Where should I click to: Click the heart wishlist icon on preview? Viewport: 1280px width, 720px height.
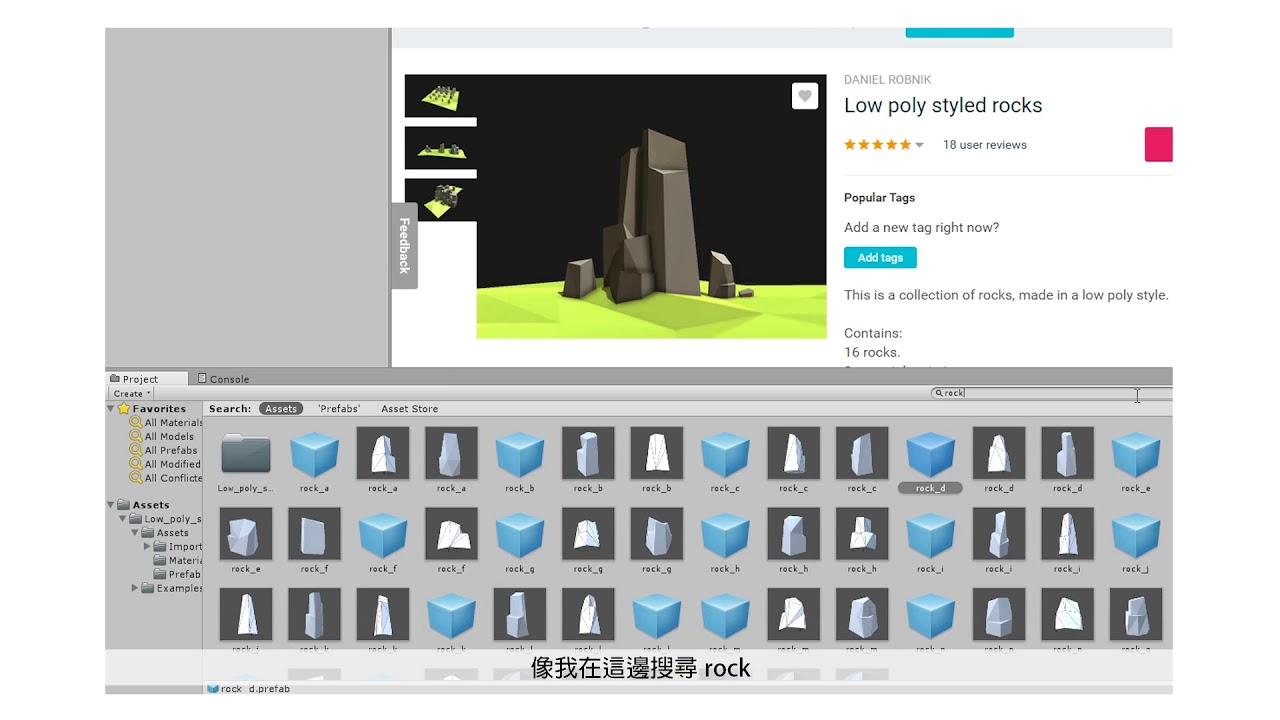[805, 96]
